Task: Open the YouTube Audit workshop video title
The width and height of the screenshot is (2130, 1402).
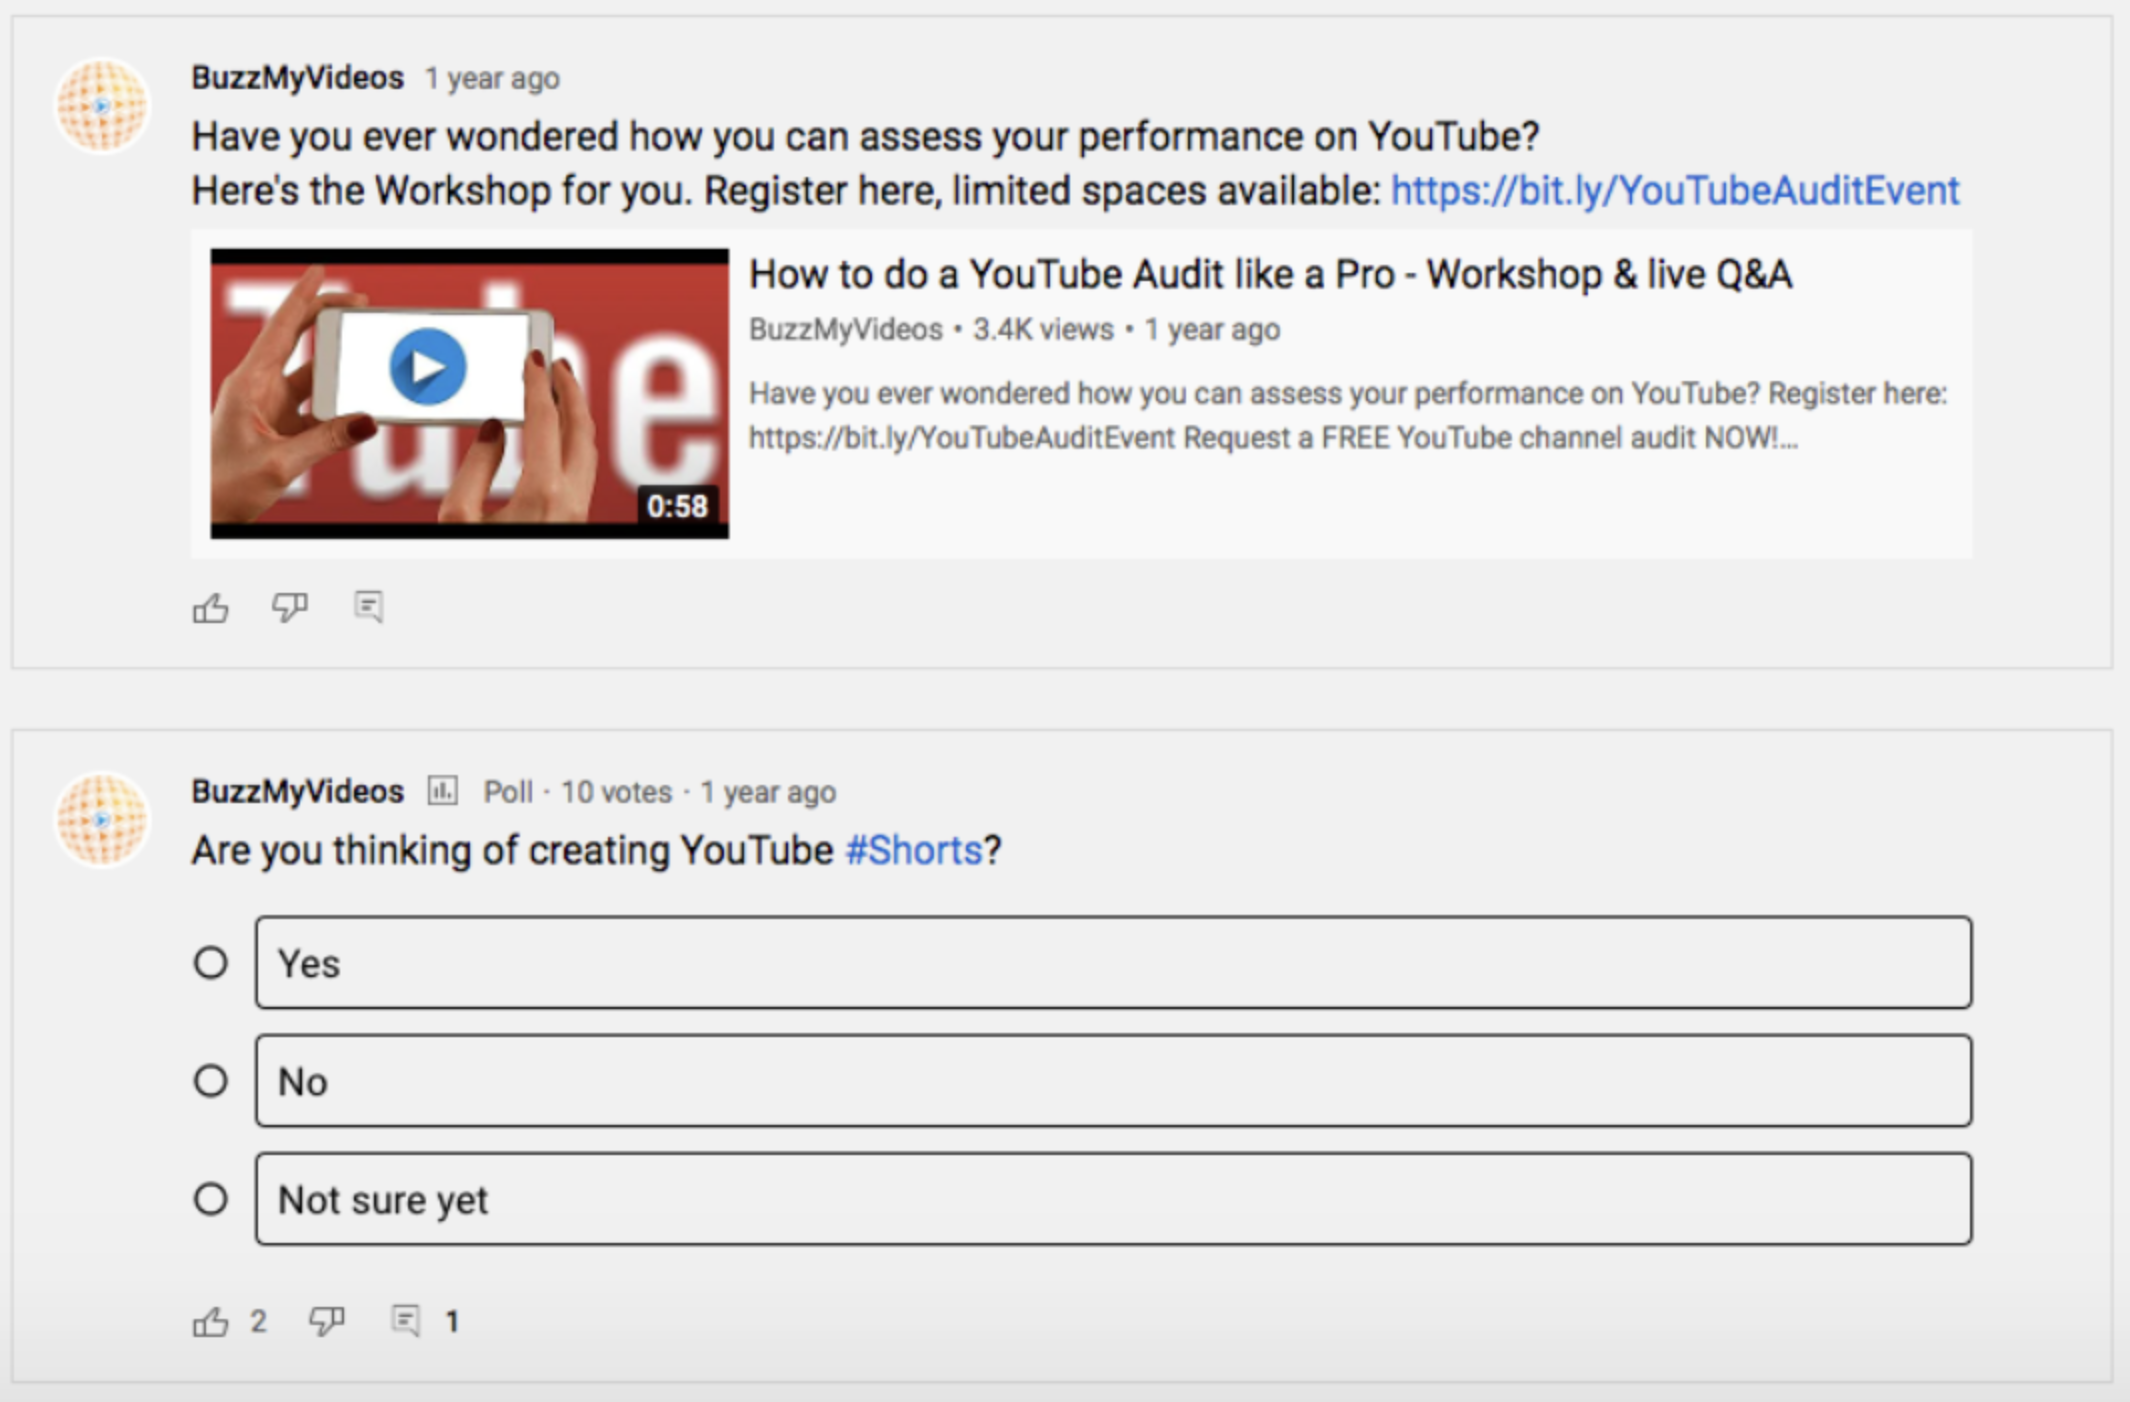Action: tap(1272, 273)
